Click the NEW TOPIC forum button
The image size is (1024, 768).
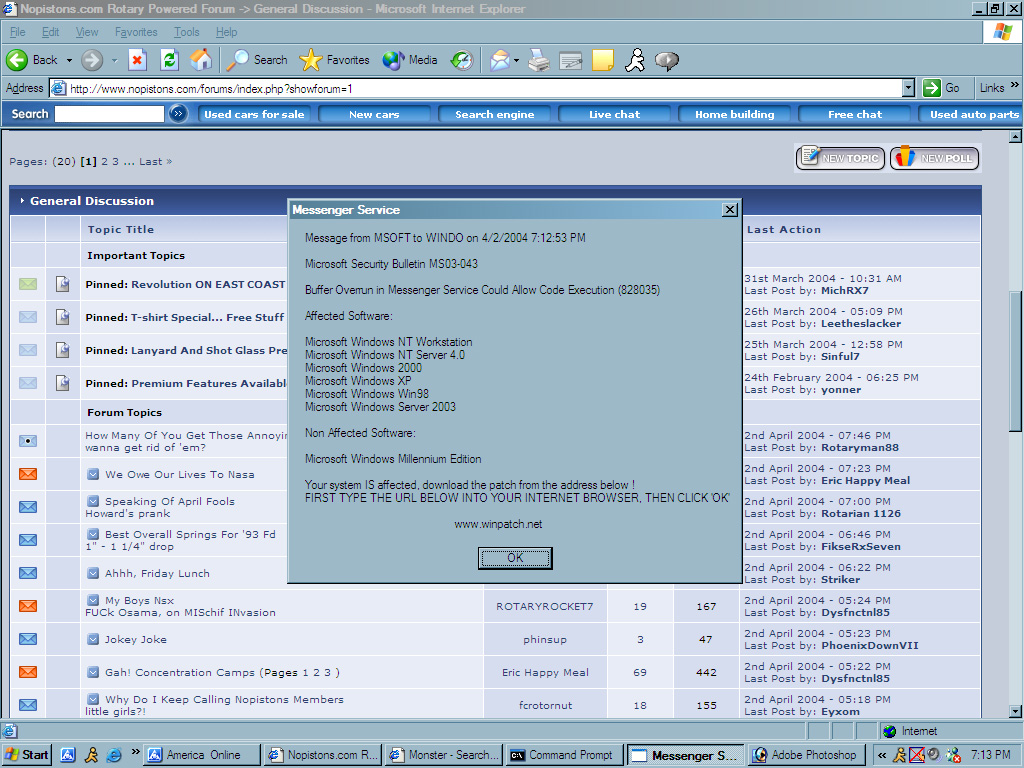click(840, 158)
